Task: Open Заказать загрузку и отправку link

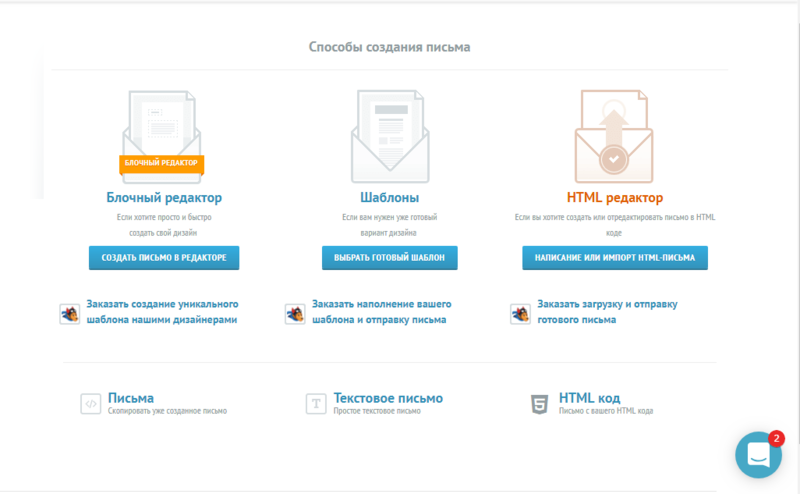Action: coord(607,311)
